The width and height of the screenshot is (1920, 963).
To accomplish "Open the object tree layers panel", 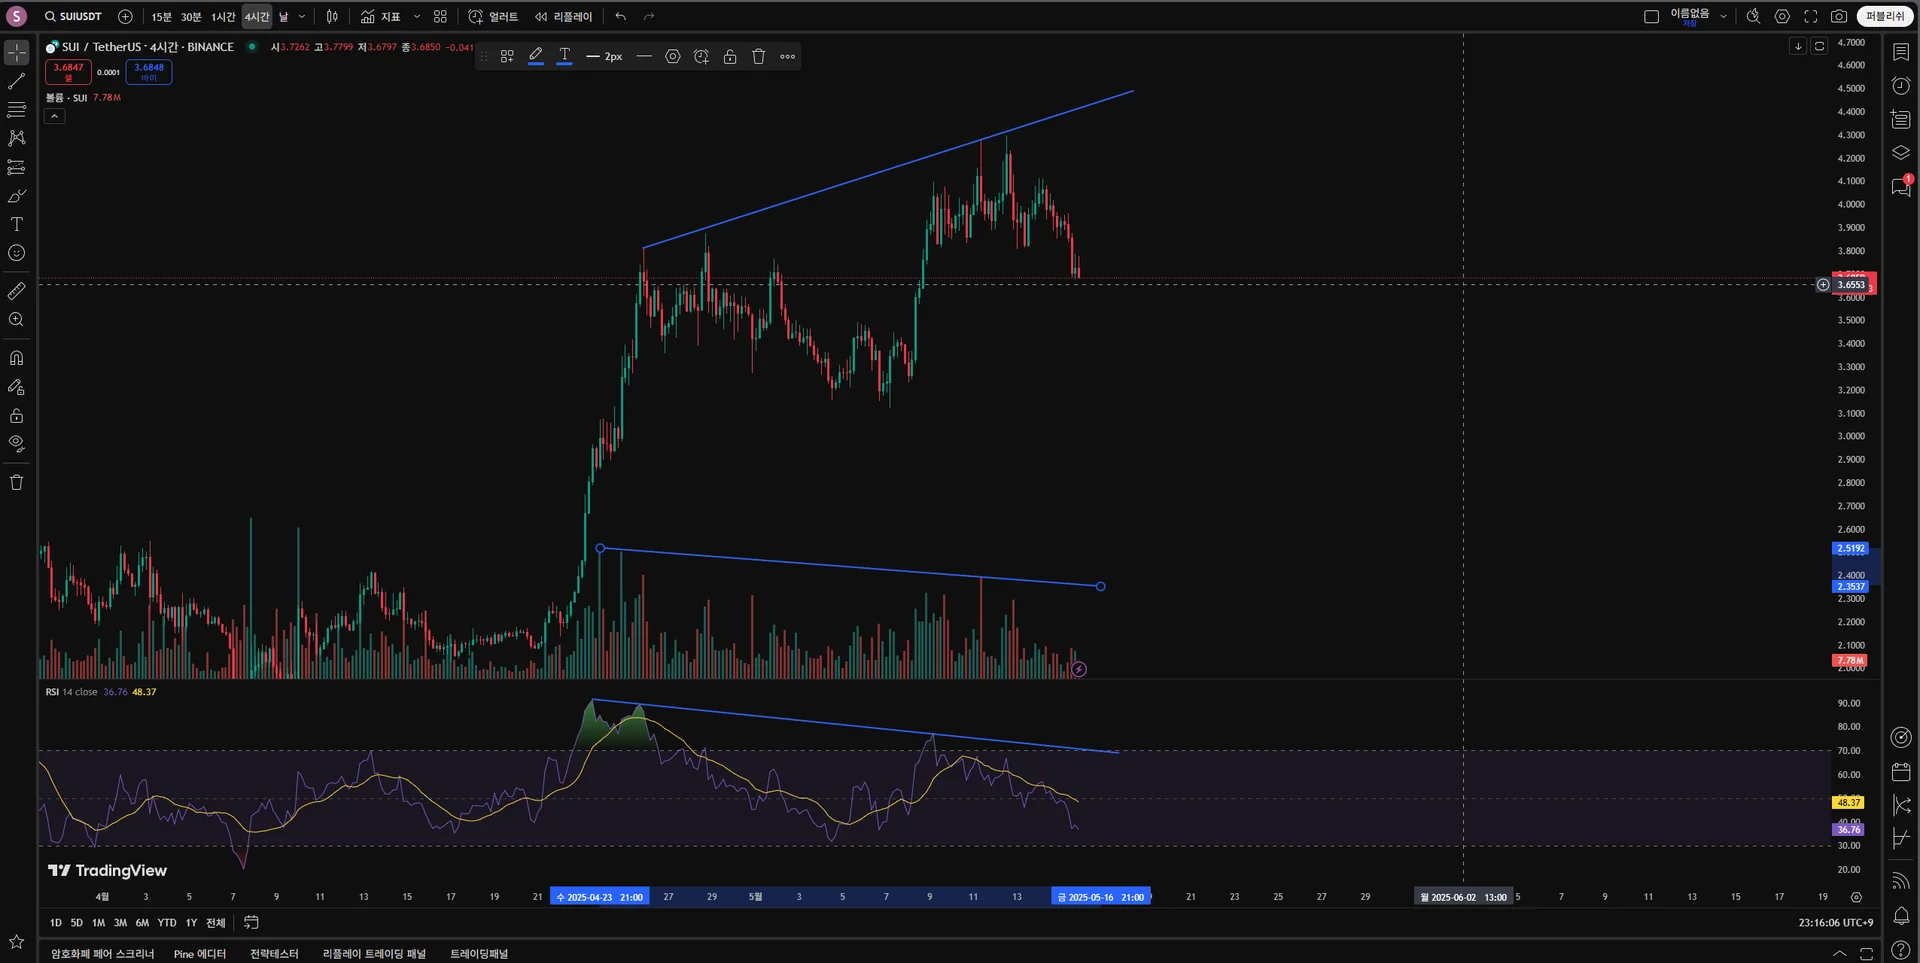I will pos(1901,153).
